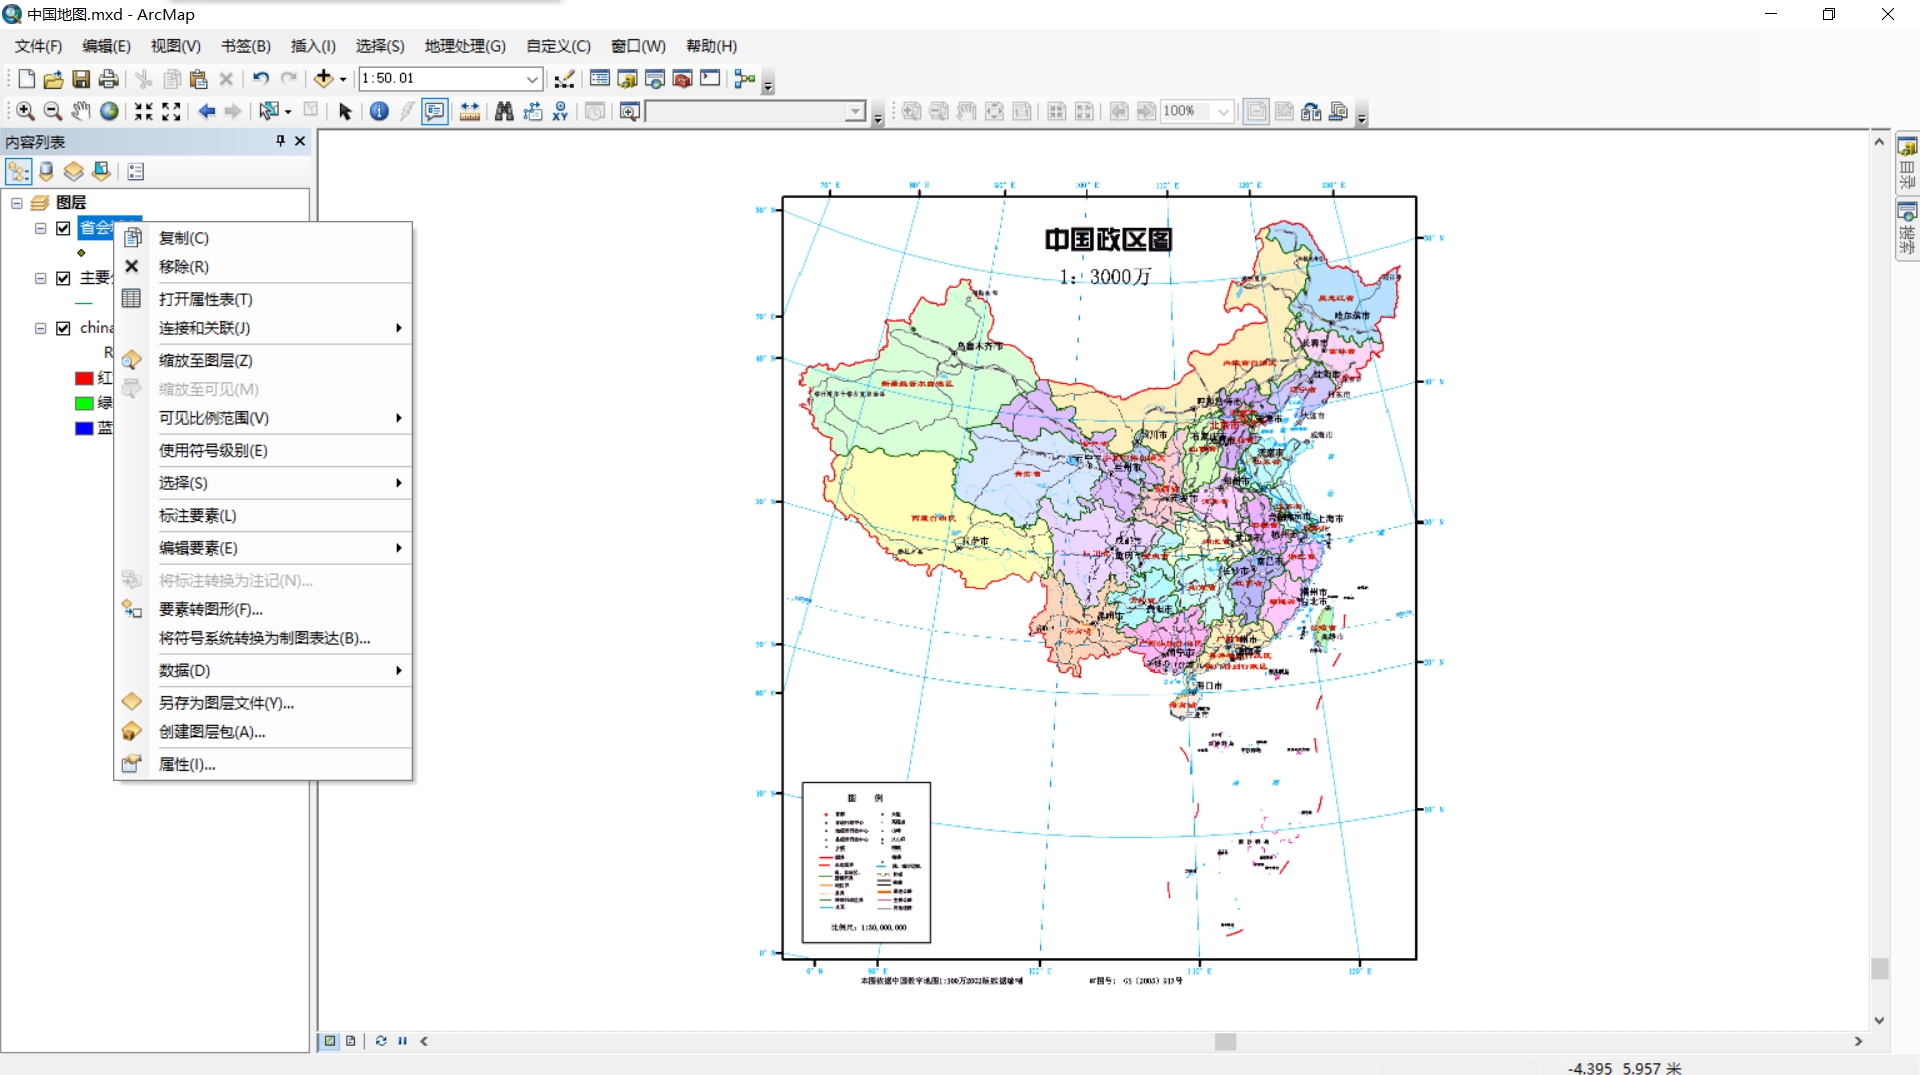Switch to List By Selection
The height and width of the screenshot is (1075, 1920).
point(101,172)
